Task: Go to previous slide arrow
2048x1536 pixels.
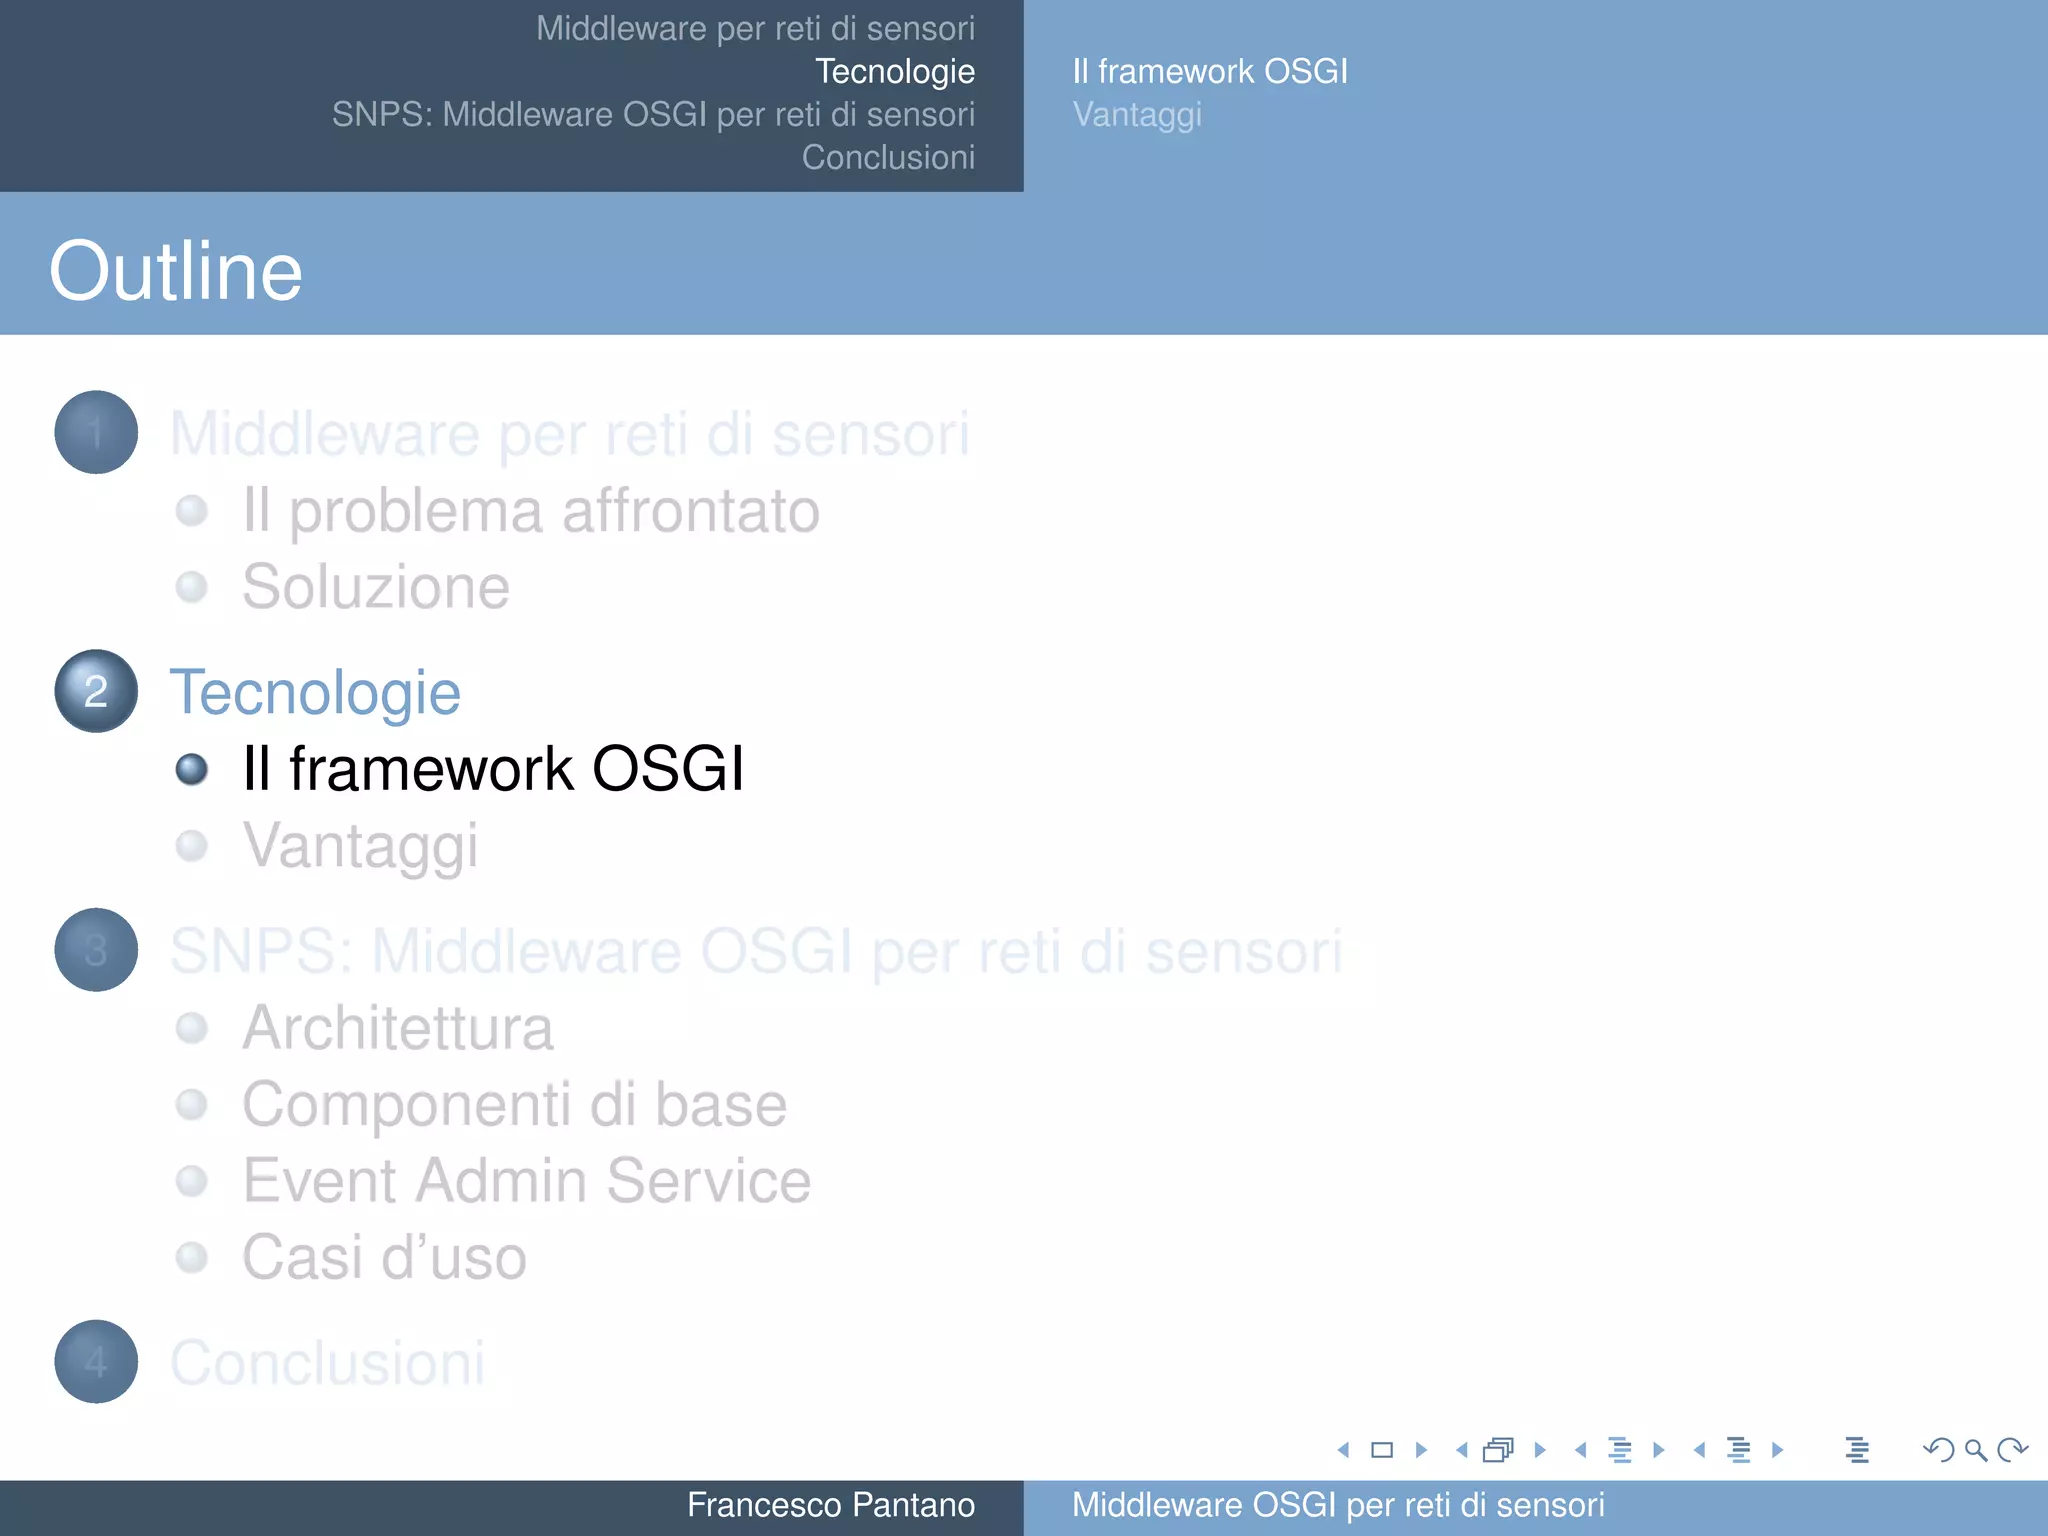Action: pyautogui.click(x=1344, y=1450)
